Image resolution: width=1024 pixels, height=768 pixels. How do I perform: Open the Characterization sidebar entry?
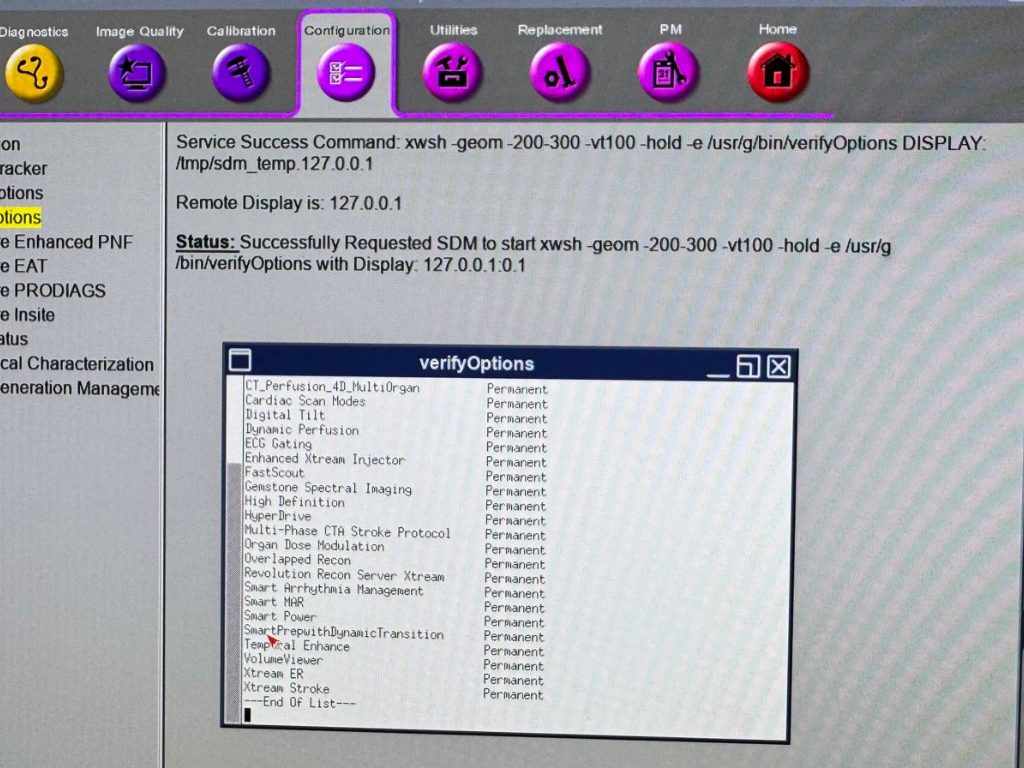tap(80, 364)
